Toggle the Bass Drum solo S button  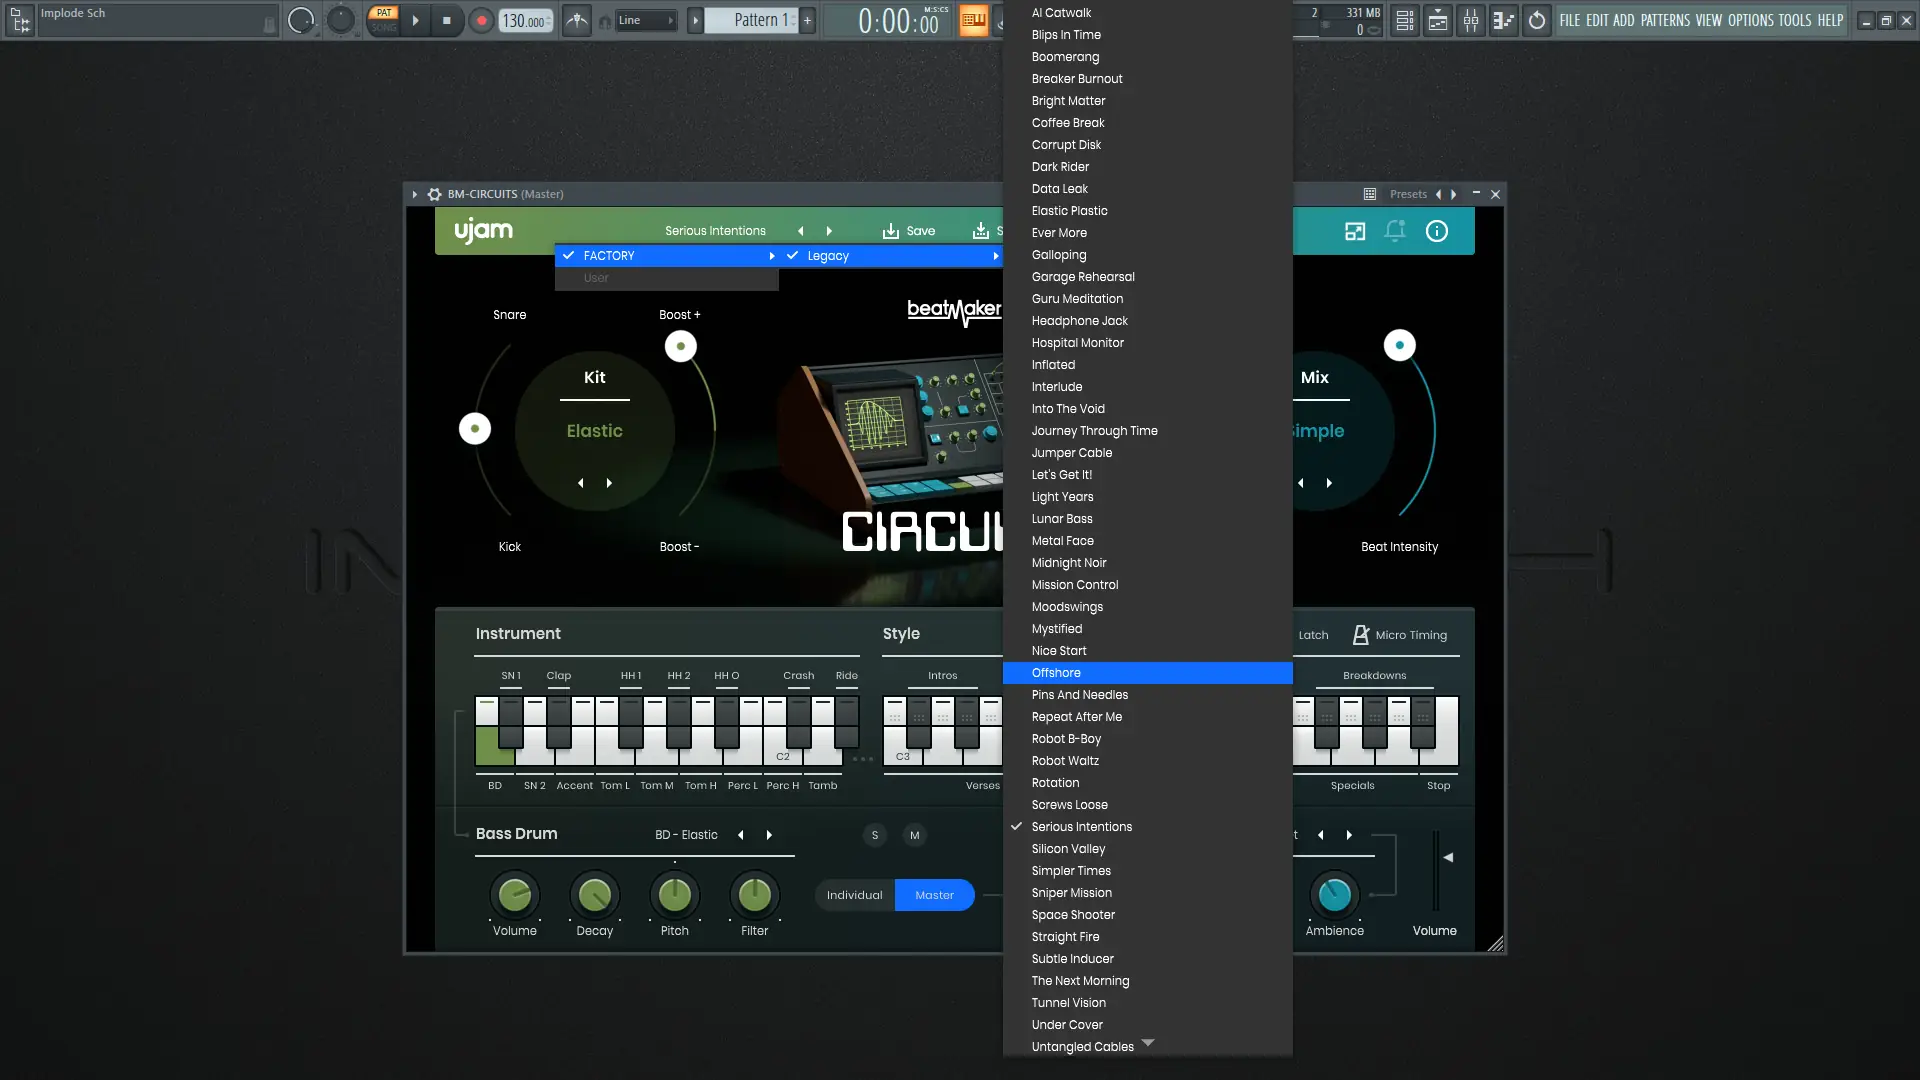pos(875,835)
